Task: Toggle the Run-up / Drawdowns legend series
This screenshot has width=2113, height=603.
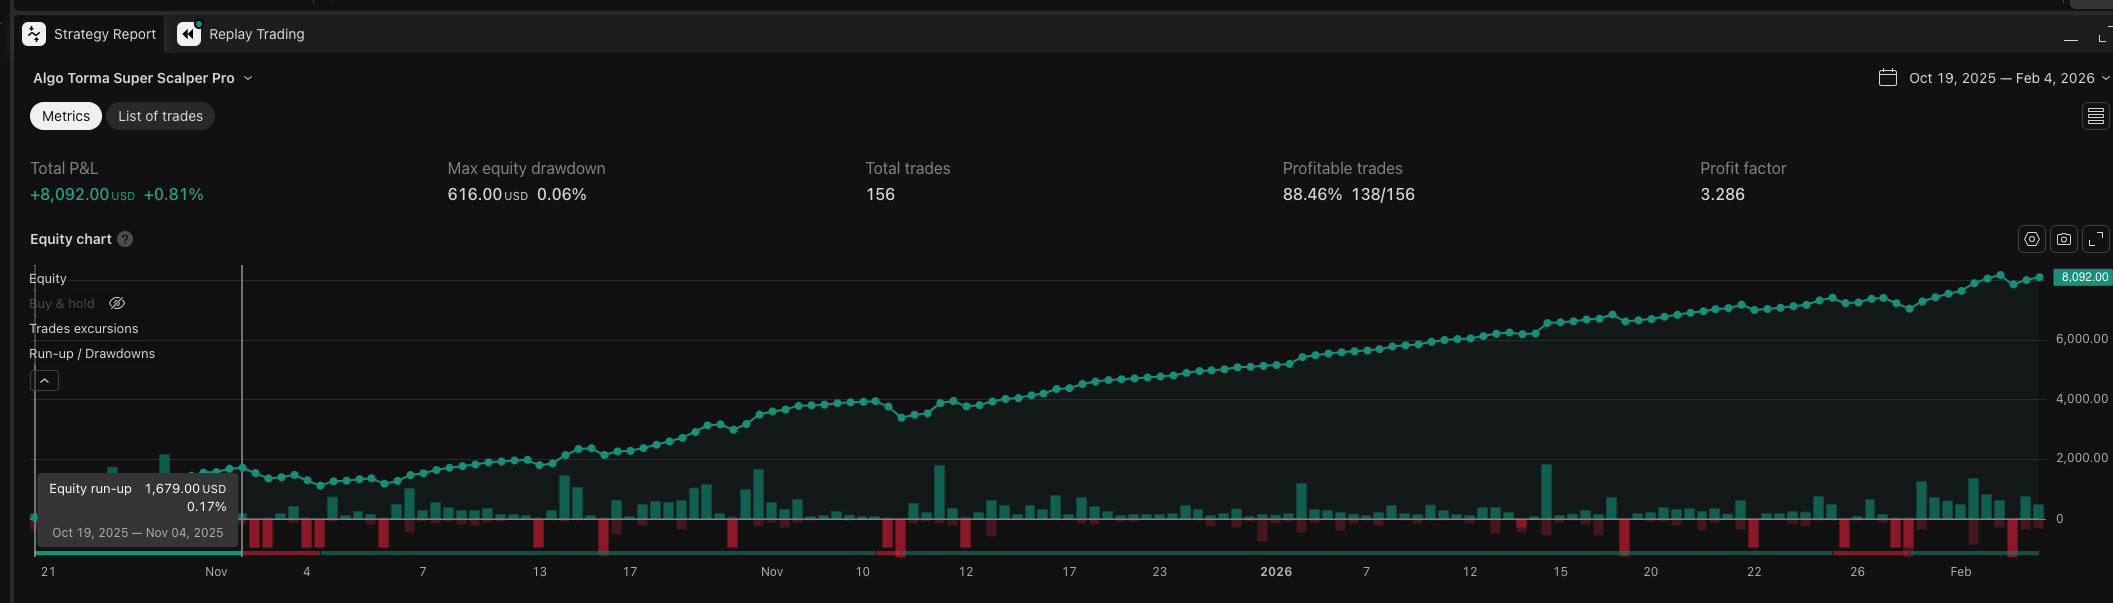Action: 92,354
